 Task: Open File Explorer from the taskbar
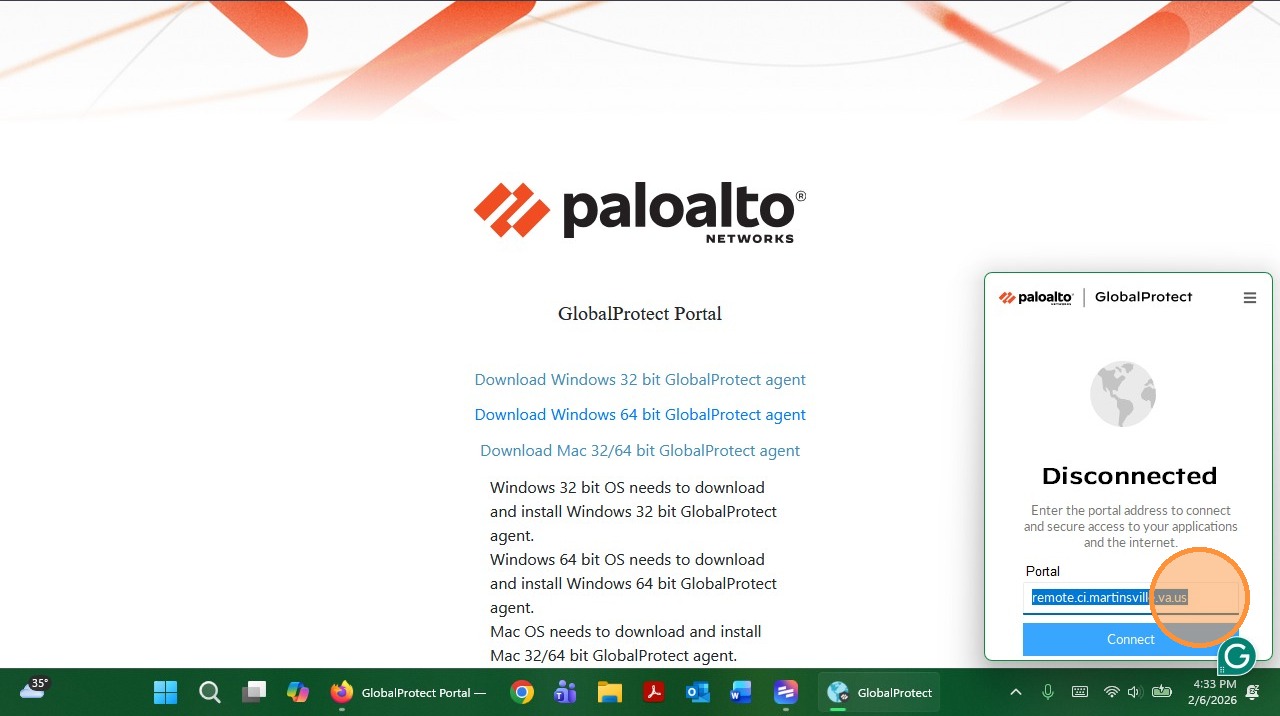[x=610, y=692]
